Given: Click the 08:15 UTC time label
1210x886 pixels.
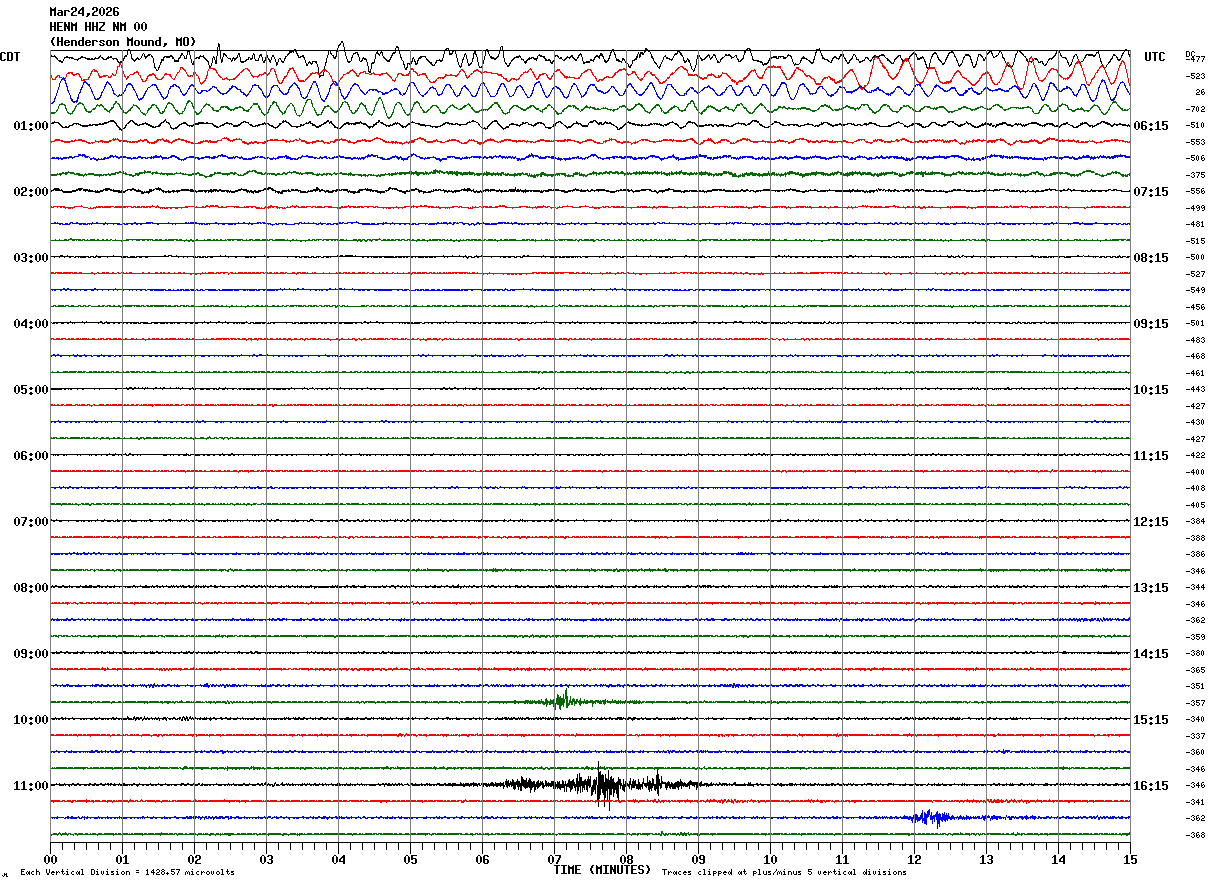Looking at the screenshot, I should (1151, 258).
